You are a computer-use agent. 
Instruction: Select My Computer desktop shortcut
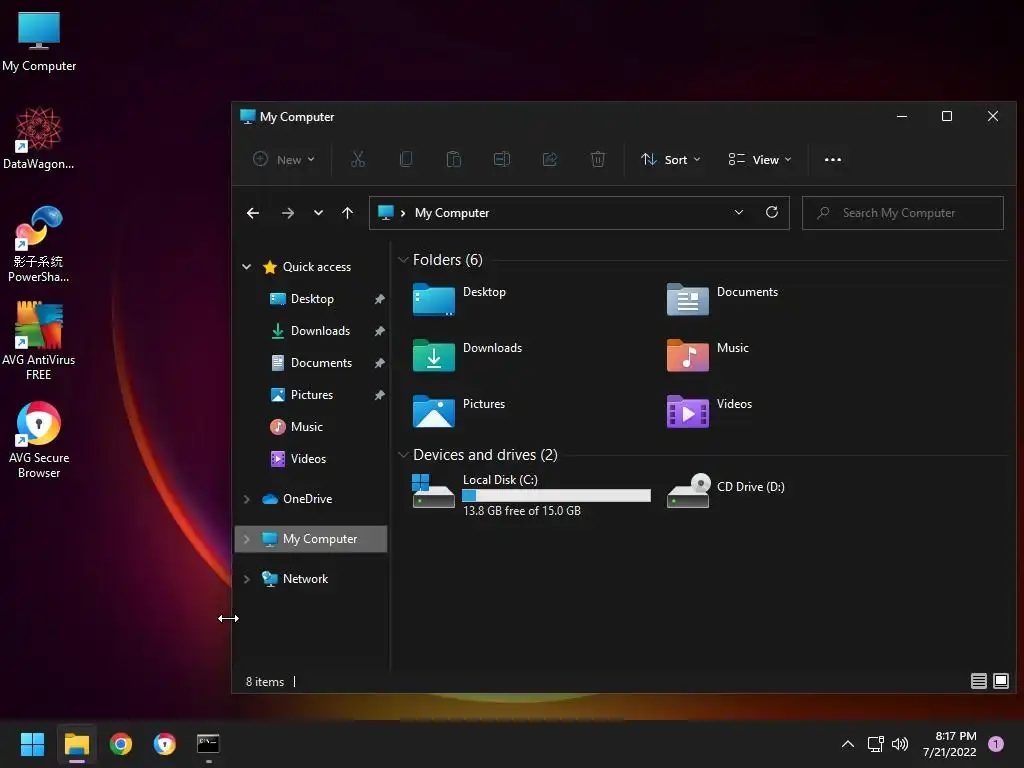39,42
